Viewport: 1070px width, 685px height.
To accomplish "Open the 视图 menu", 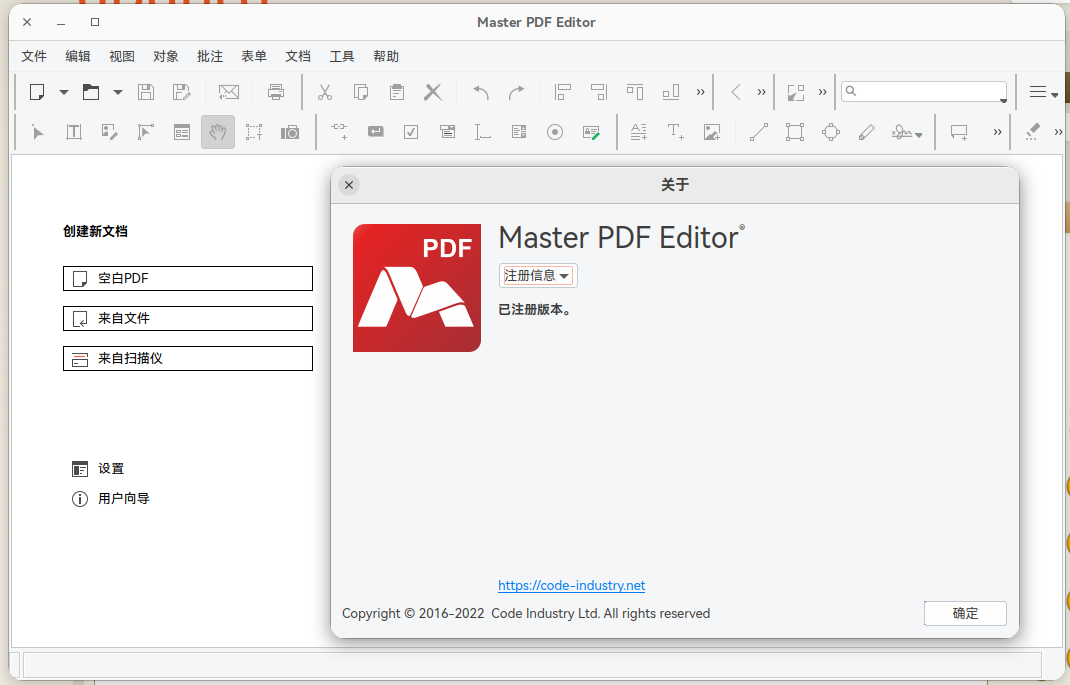I will 122,57.
